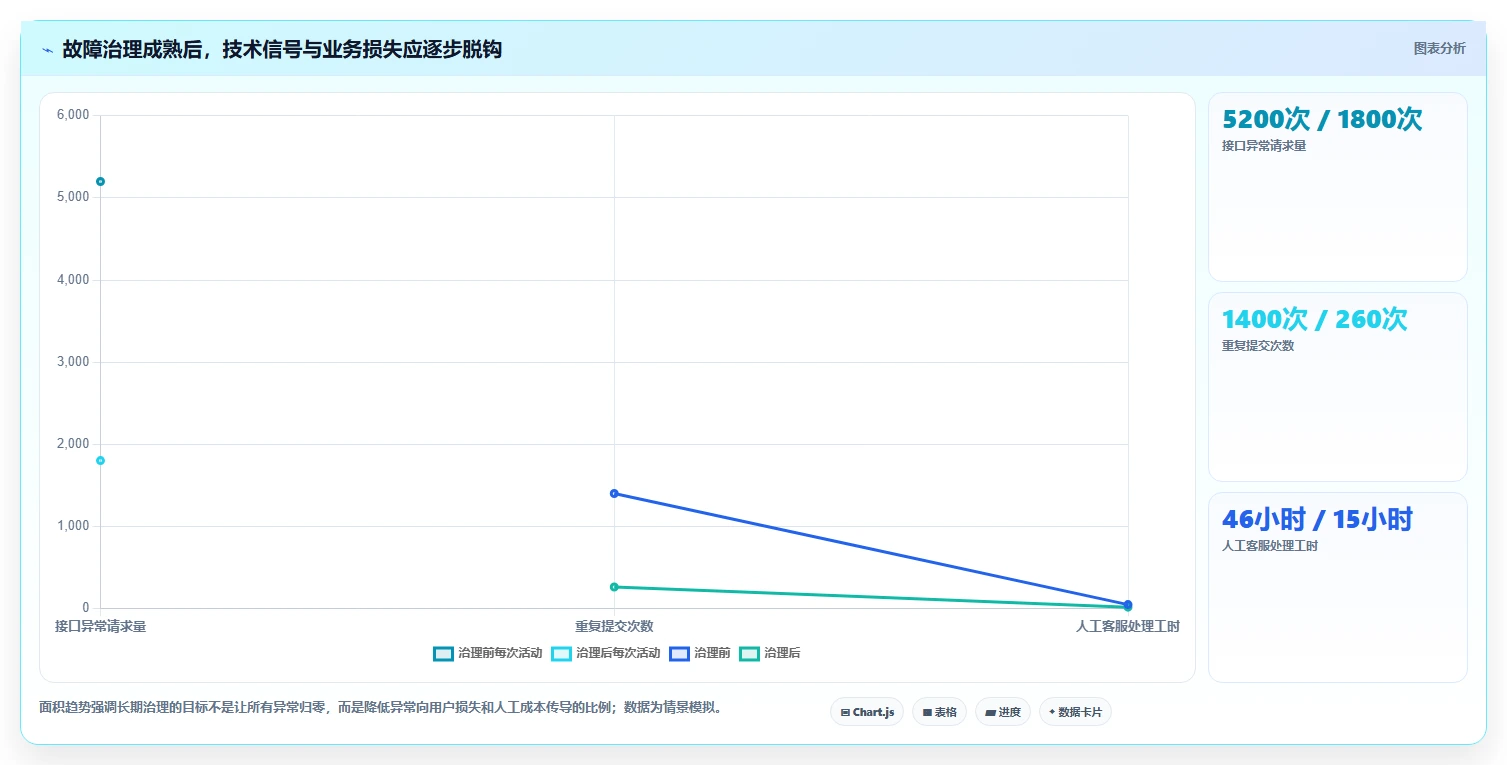Viewport: 1507px width, 765px height.
Task: Toggle the blue 治理前 legend item
Action: (x=700, y=653)
